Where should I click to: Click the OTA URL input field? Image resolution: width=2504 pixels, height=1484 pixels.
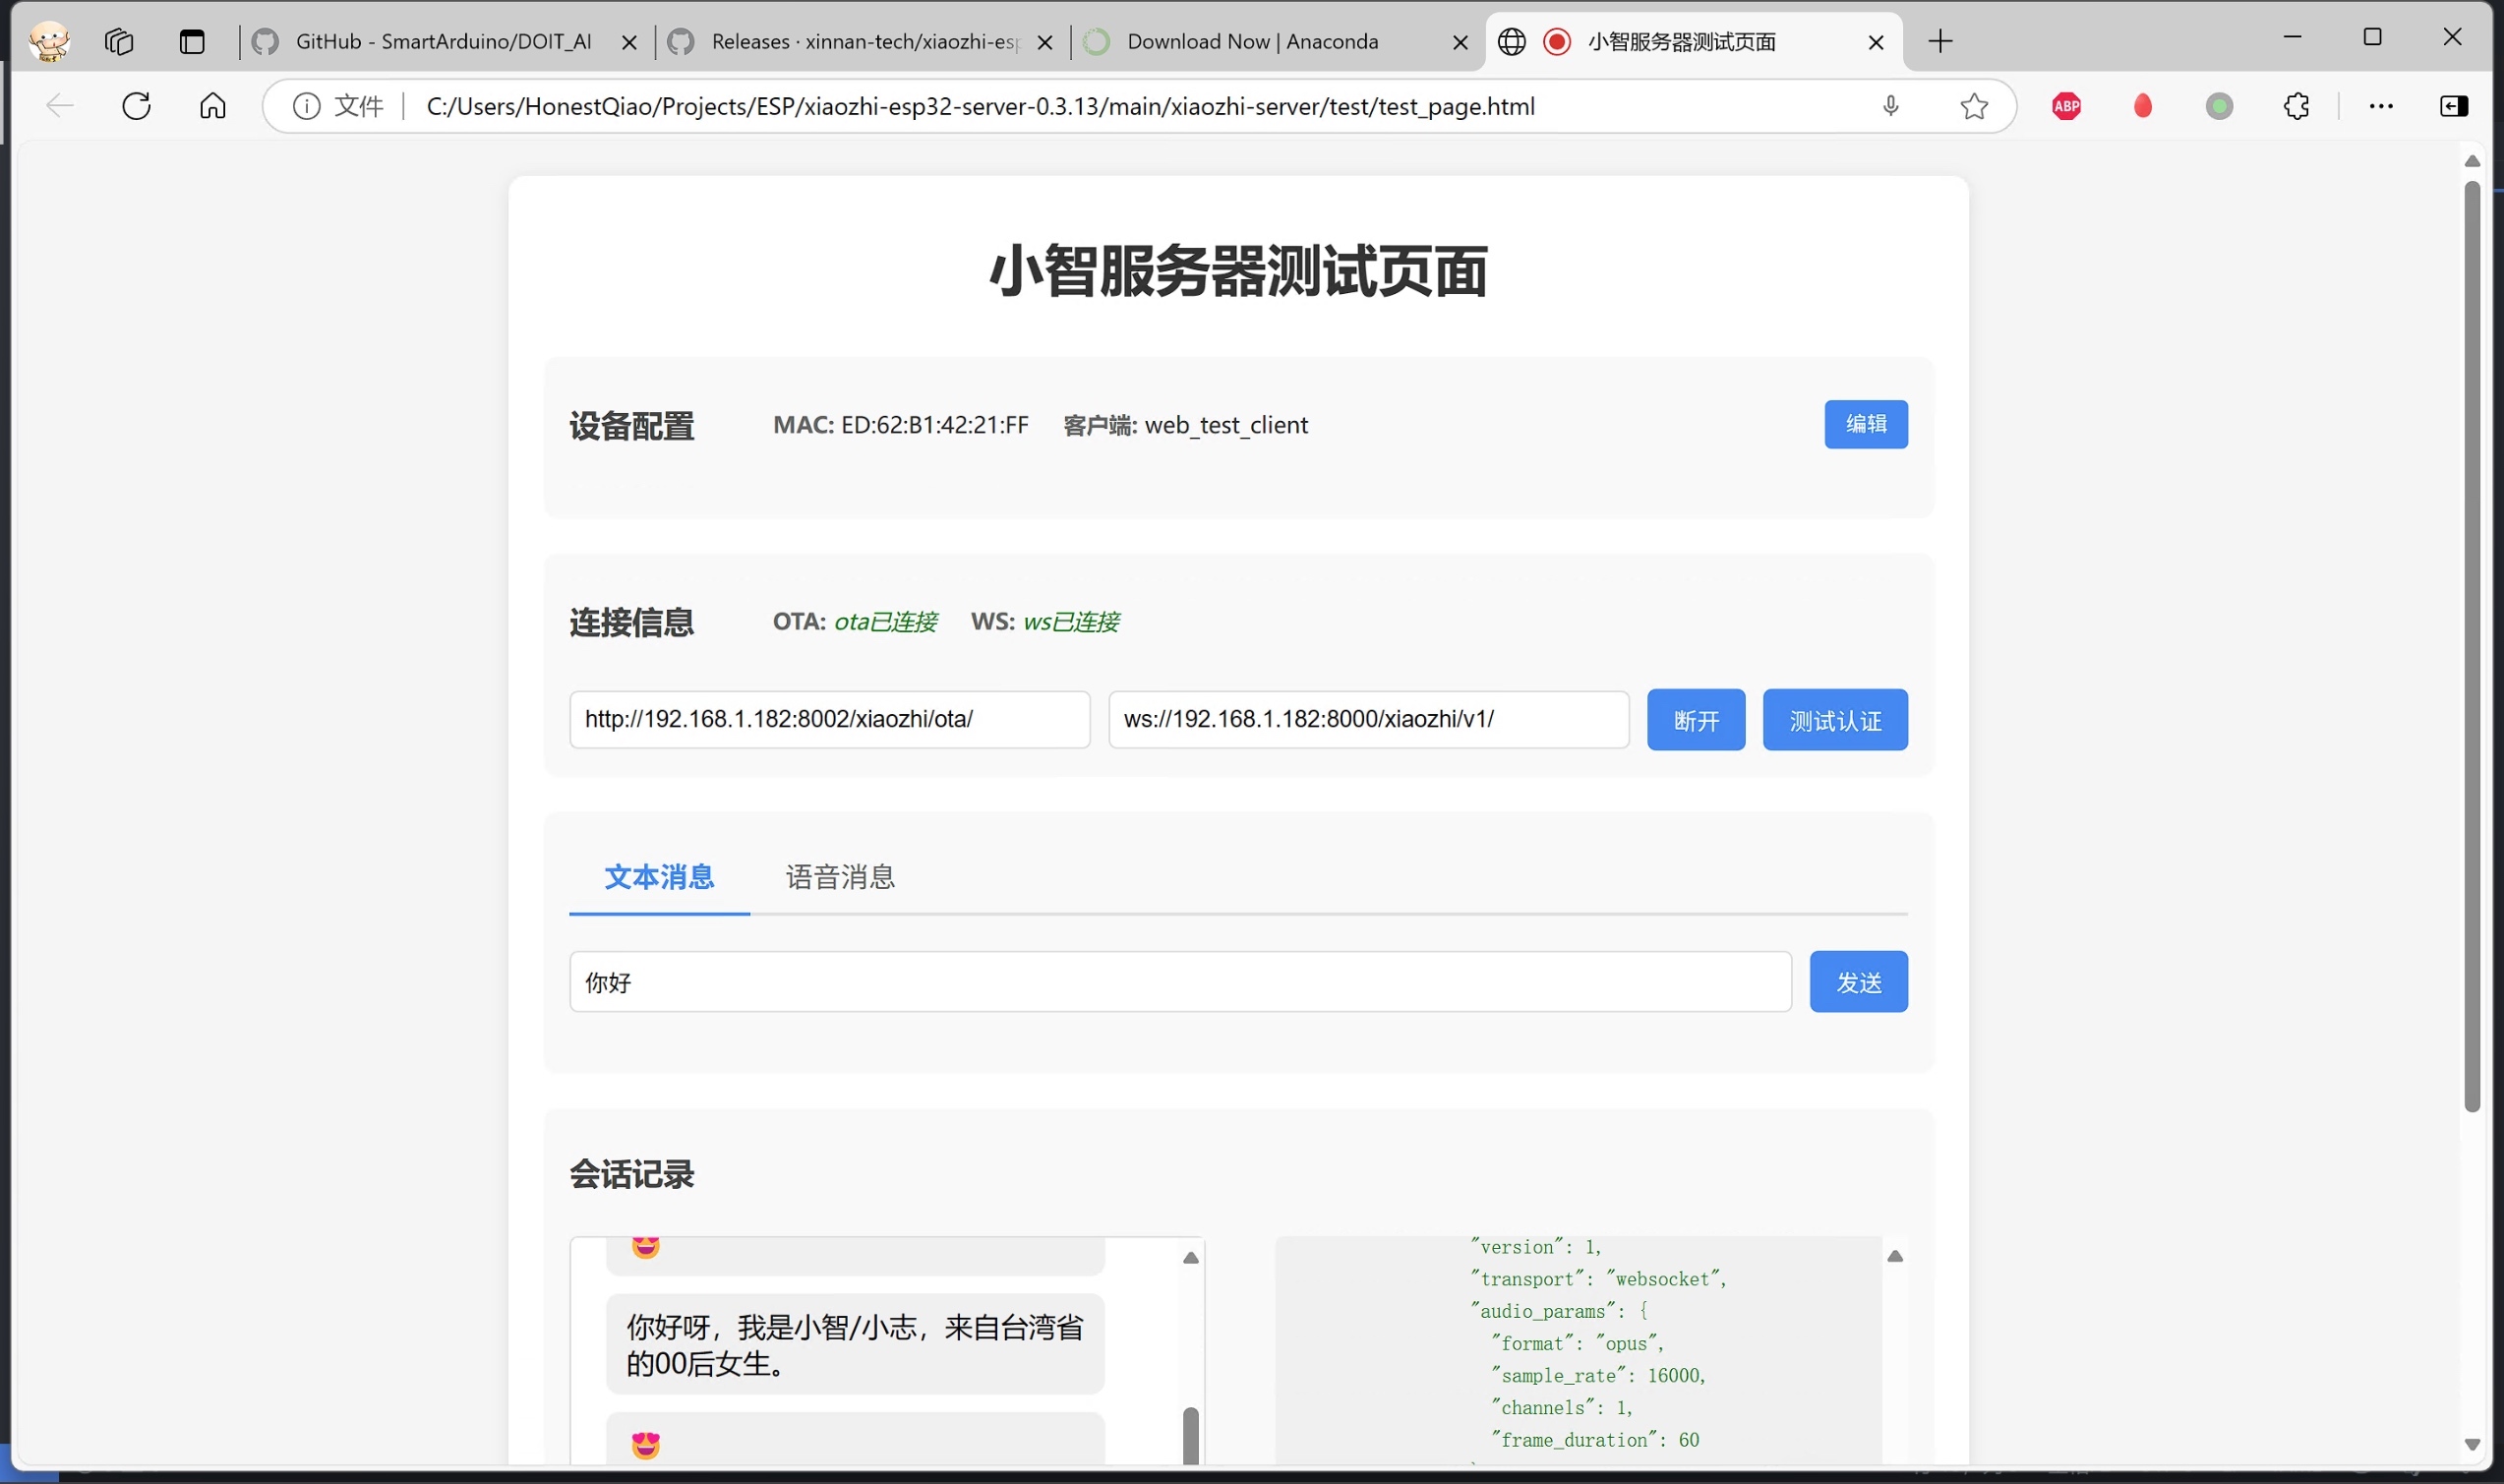click(829, 719)
